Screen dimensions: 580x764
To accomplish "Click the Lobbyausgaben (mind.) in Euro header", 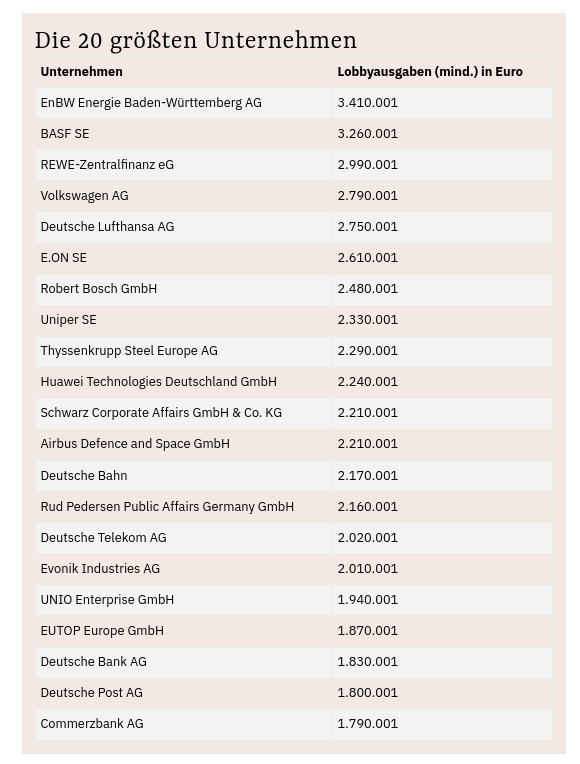I will coord(430,72).
